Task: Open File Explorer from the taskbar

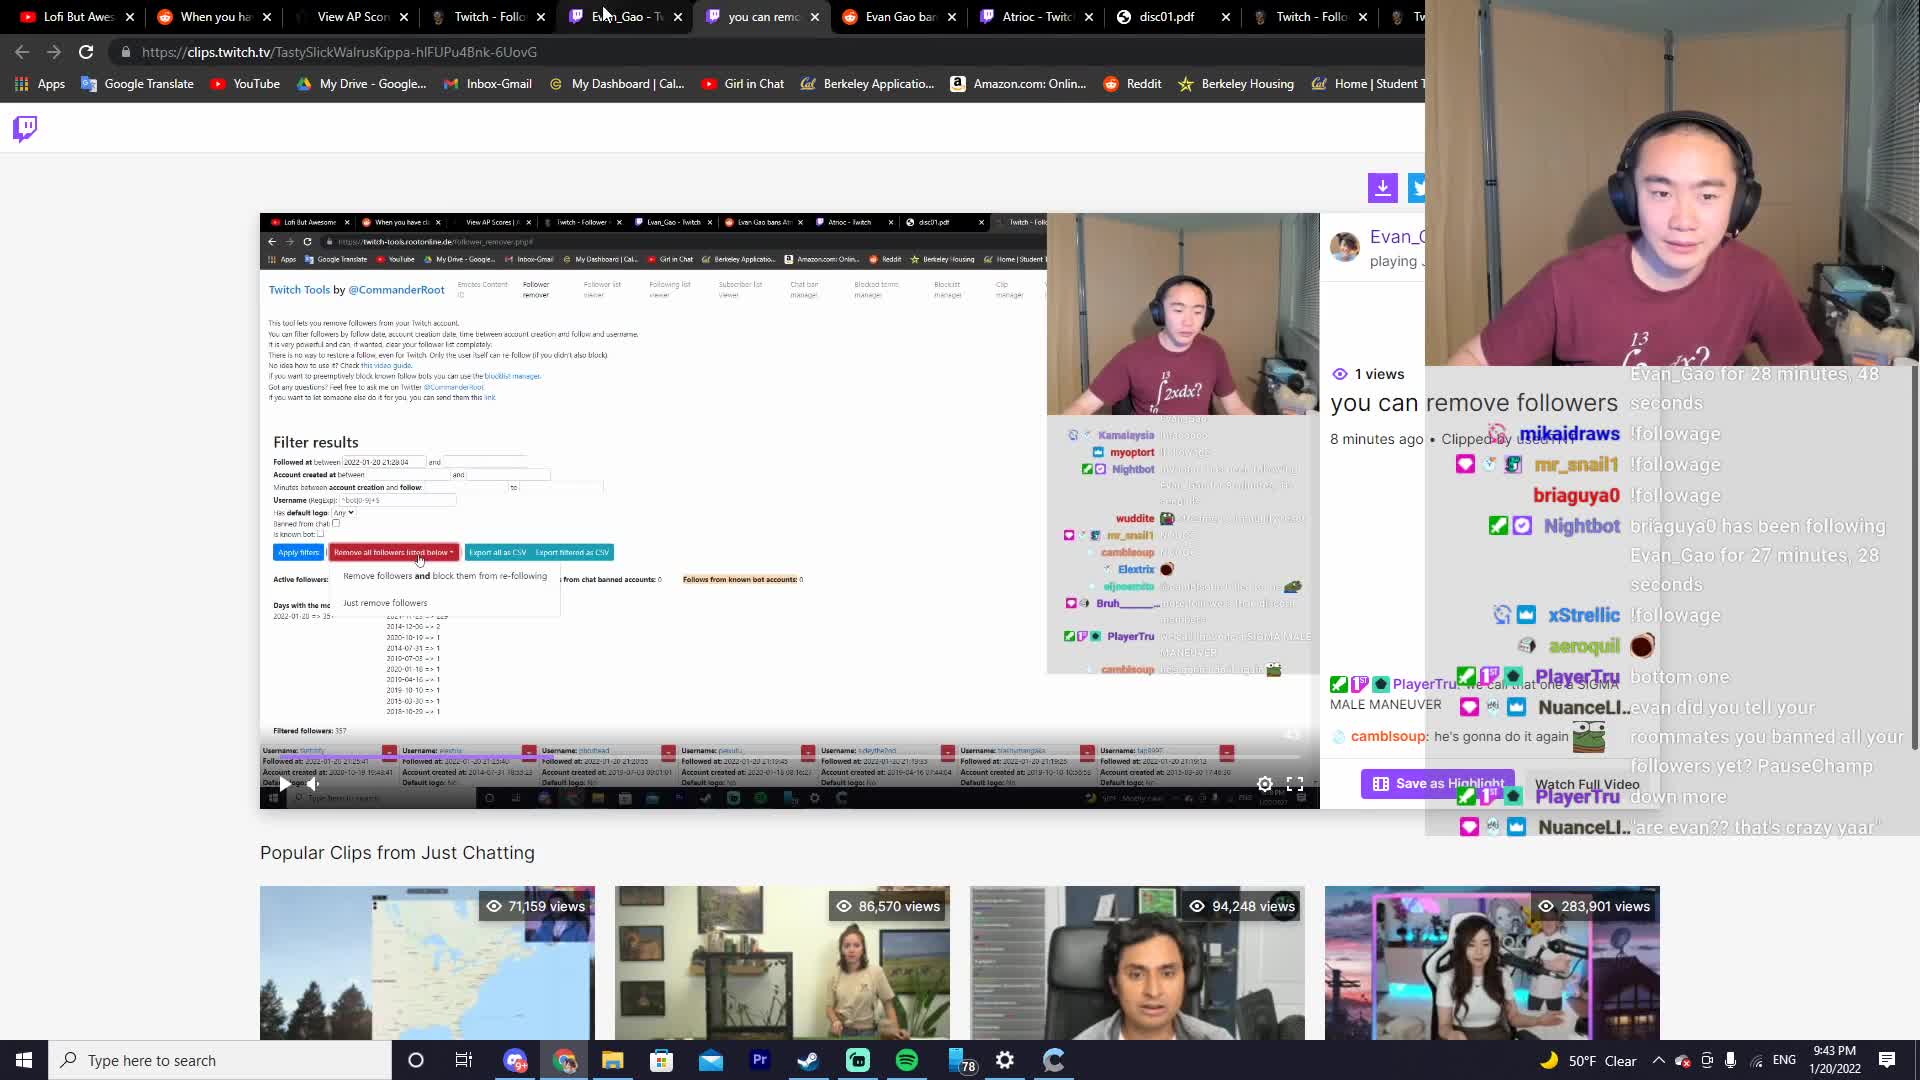Action: [613, 1060]
